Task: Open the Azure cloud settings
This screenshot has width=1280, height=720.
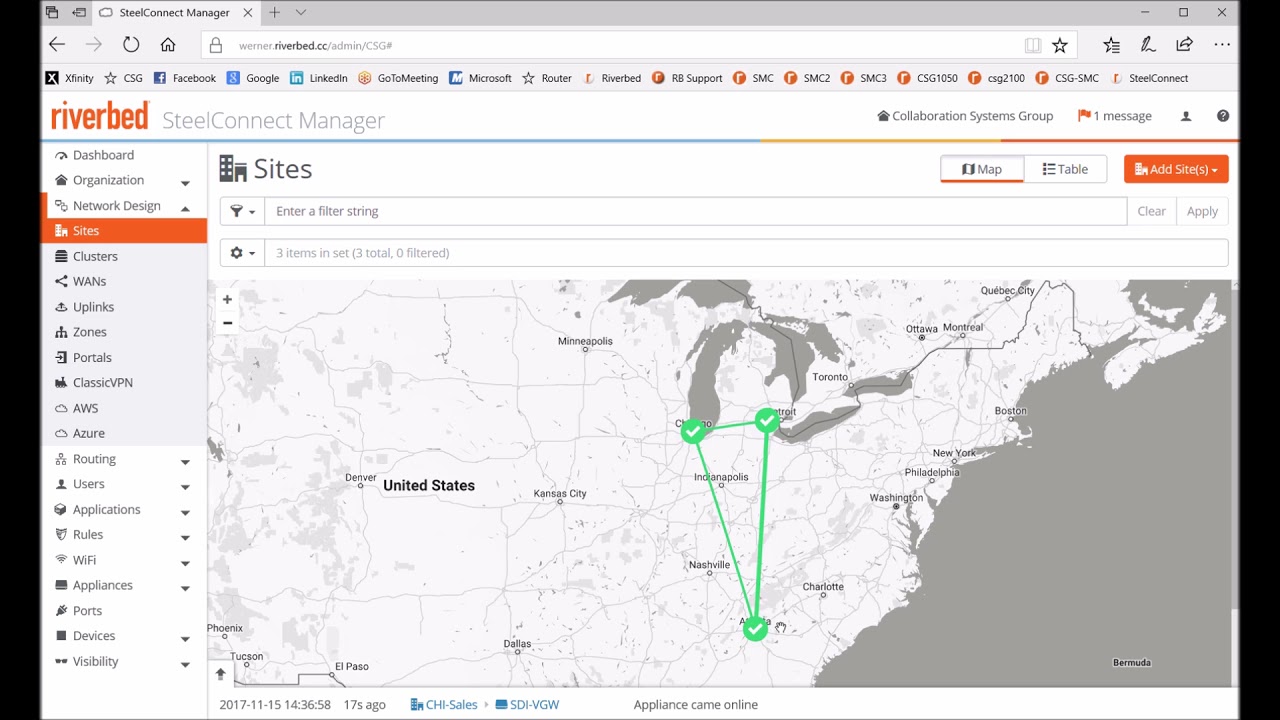Action: [88, 433]
